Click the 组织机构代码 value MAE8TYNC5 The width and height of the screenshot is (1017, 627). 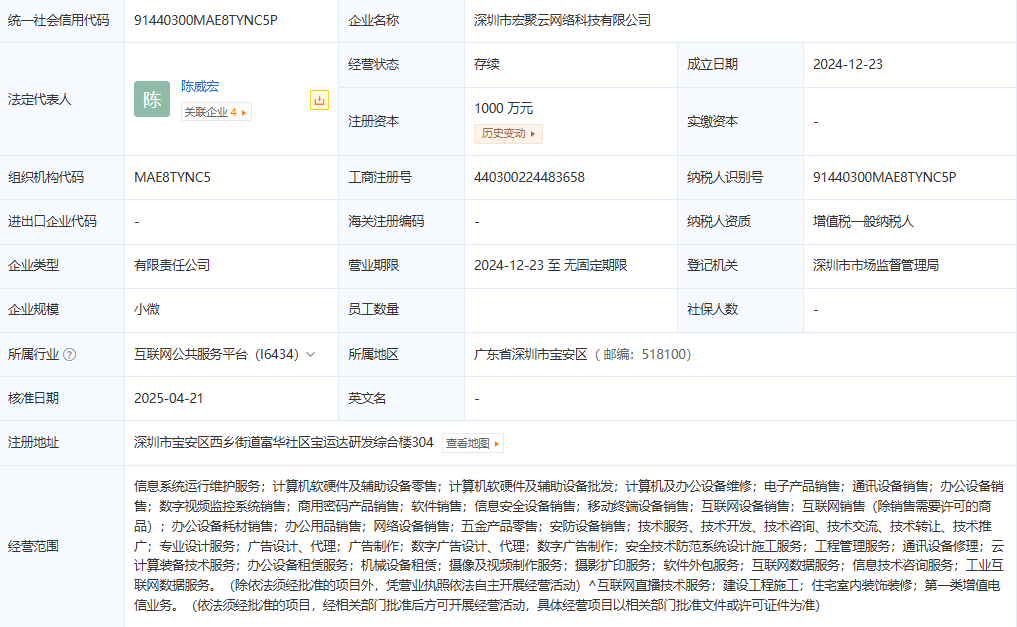[172, 177]
